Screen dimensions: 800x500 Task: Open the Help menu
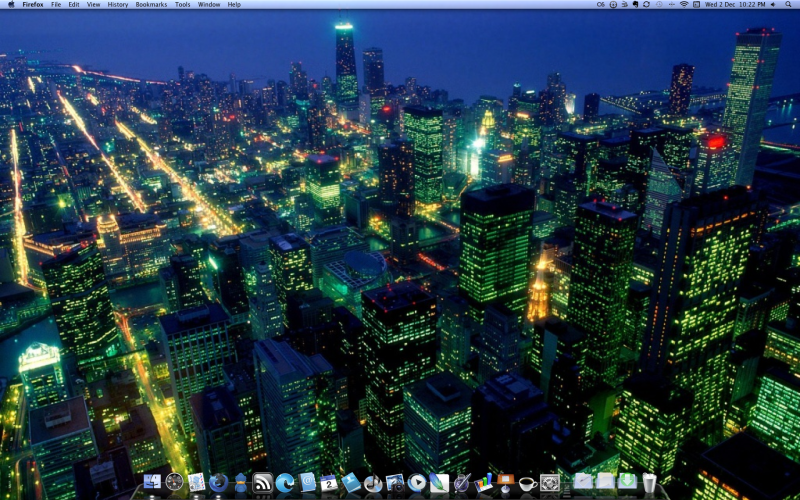coord(234,4)
